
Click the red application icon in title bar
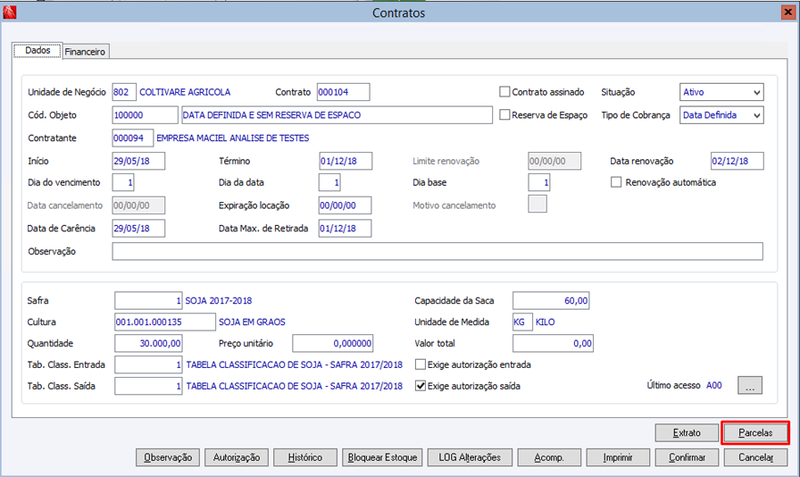click(9, 12)
